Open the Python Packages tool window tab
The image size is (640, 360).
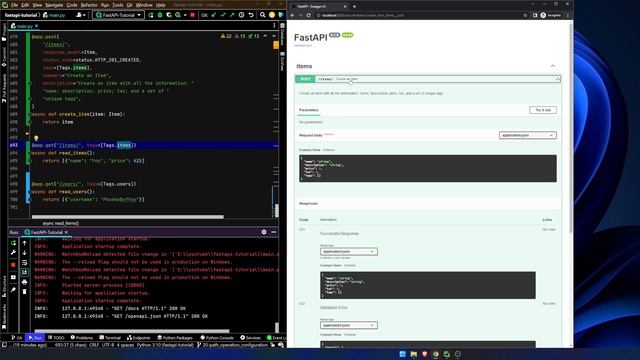click(175, 338)
